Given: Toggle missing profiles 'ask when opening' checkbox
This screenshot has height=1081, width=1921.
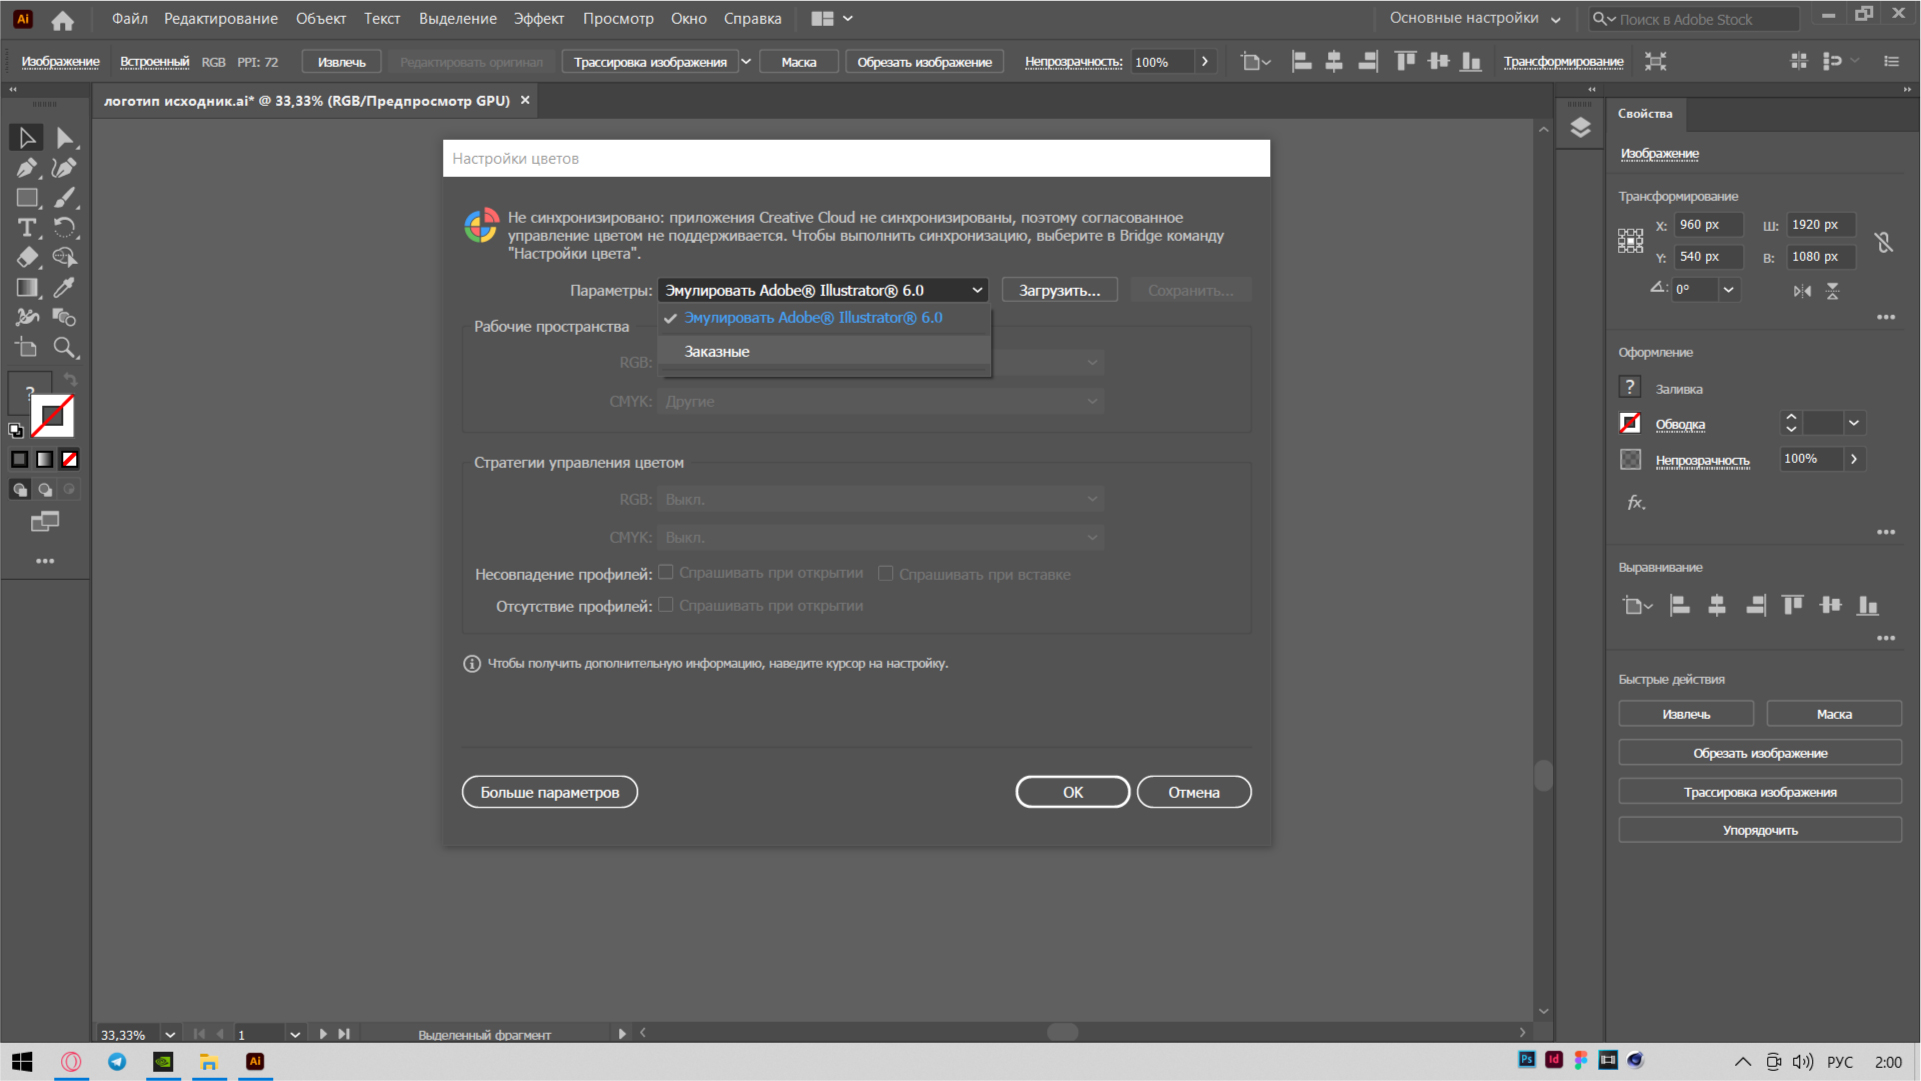Looking at the screenshot, I should [666, 605].
